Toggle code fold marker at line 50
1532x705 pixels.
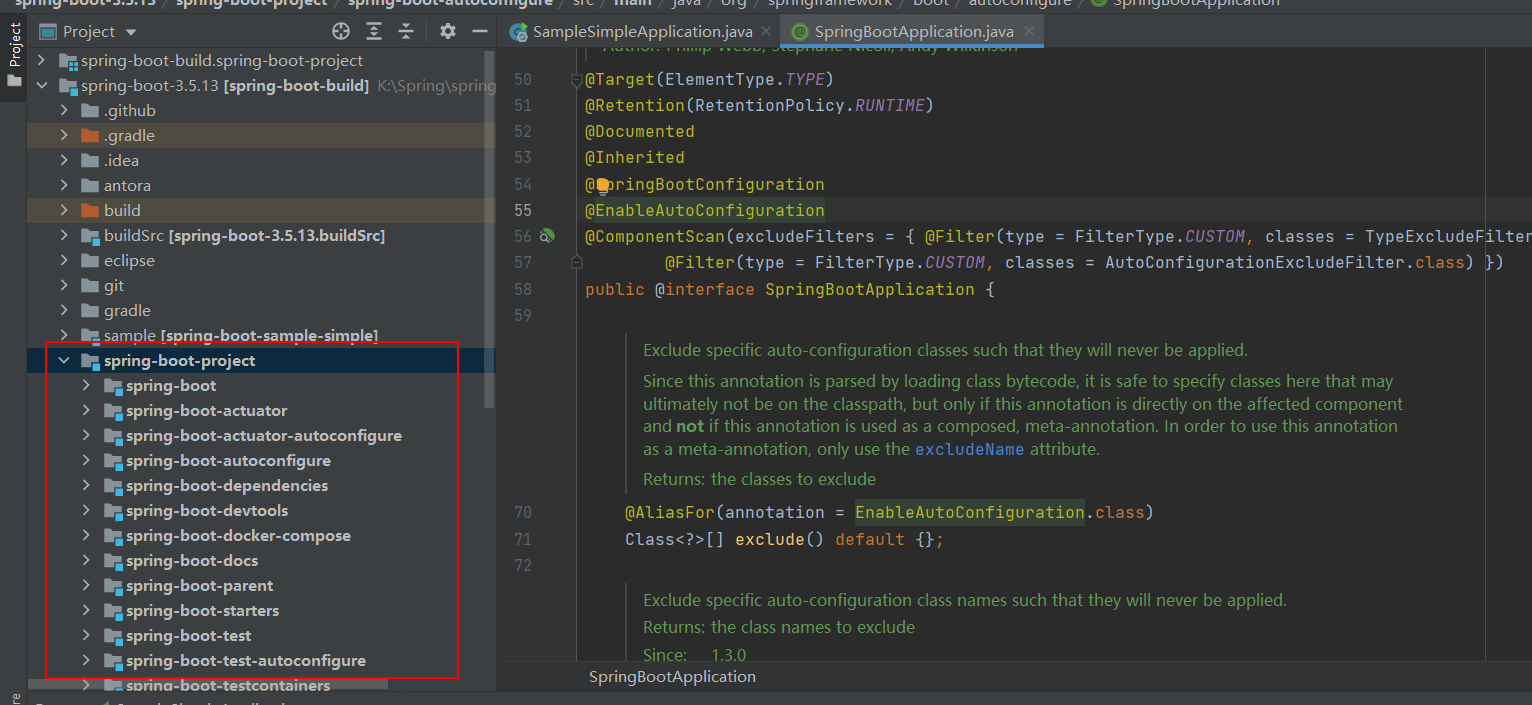[x=576, y=79]
